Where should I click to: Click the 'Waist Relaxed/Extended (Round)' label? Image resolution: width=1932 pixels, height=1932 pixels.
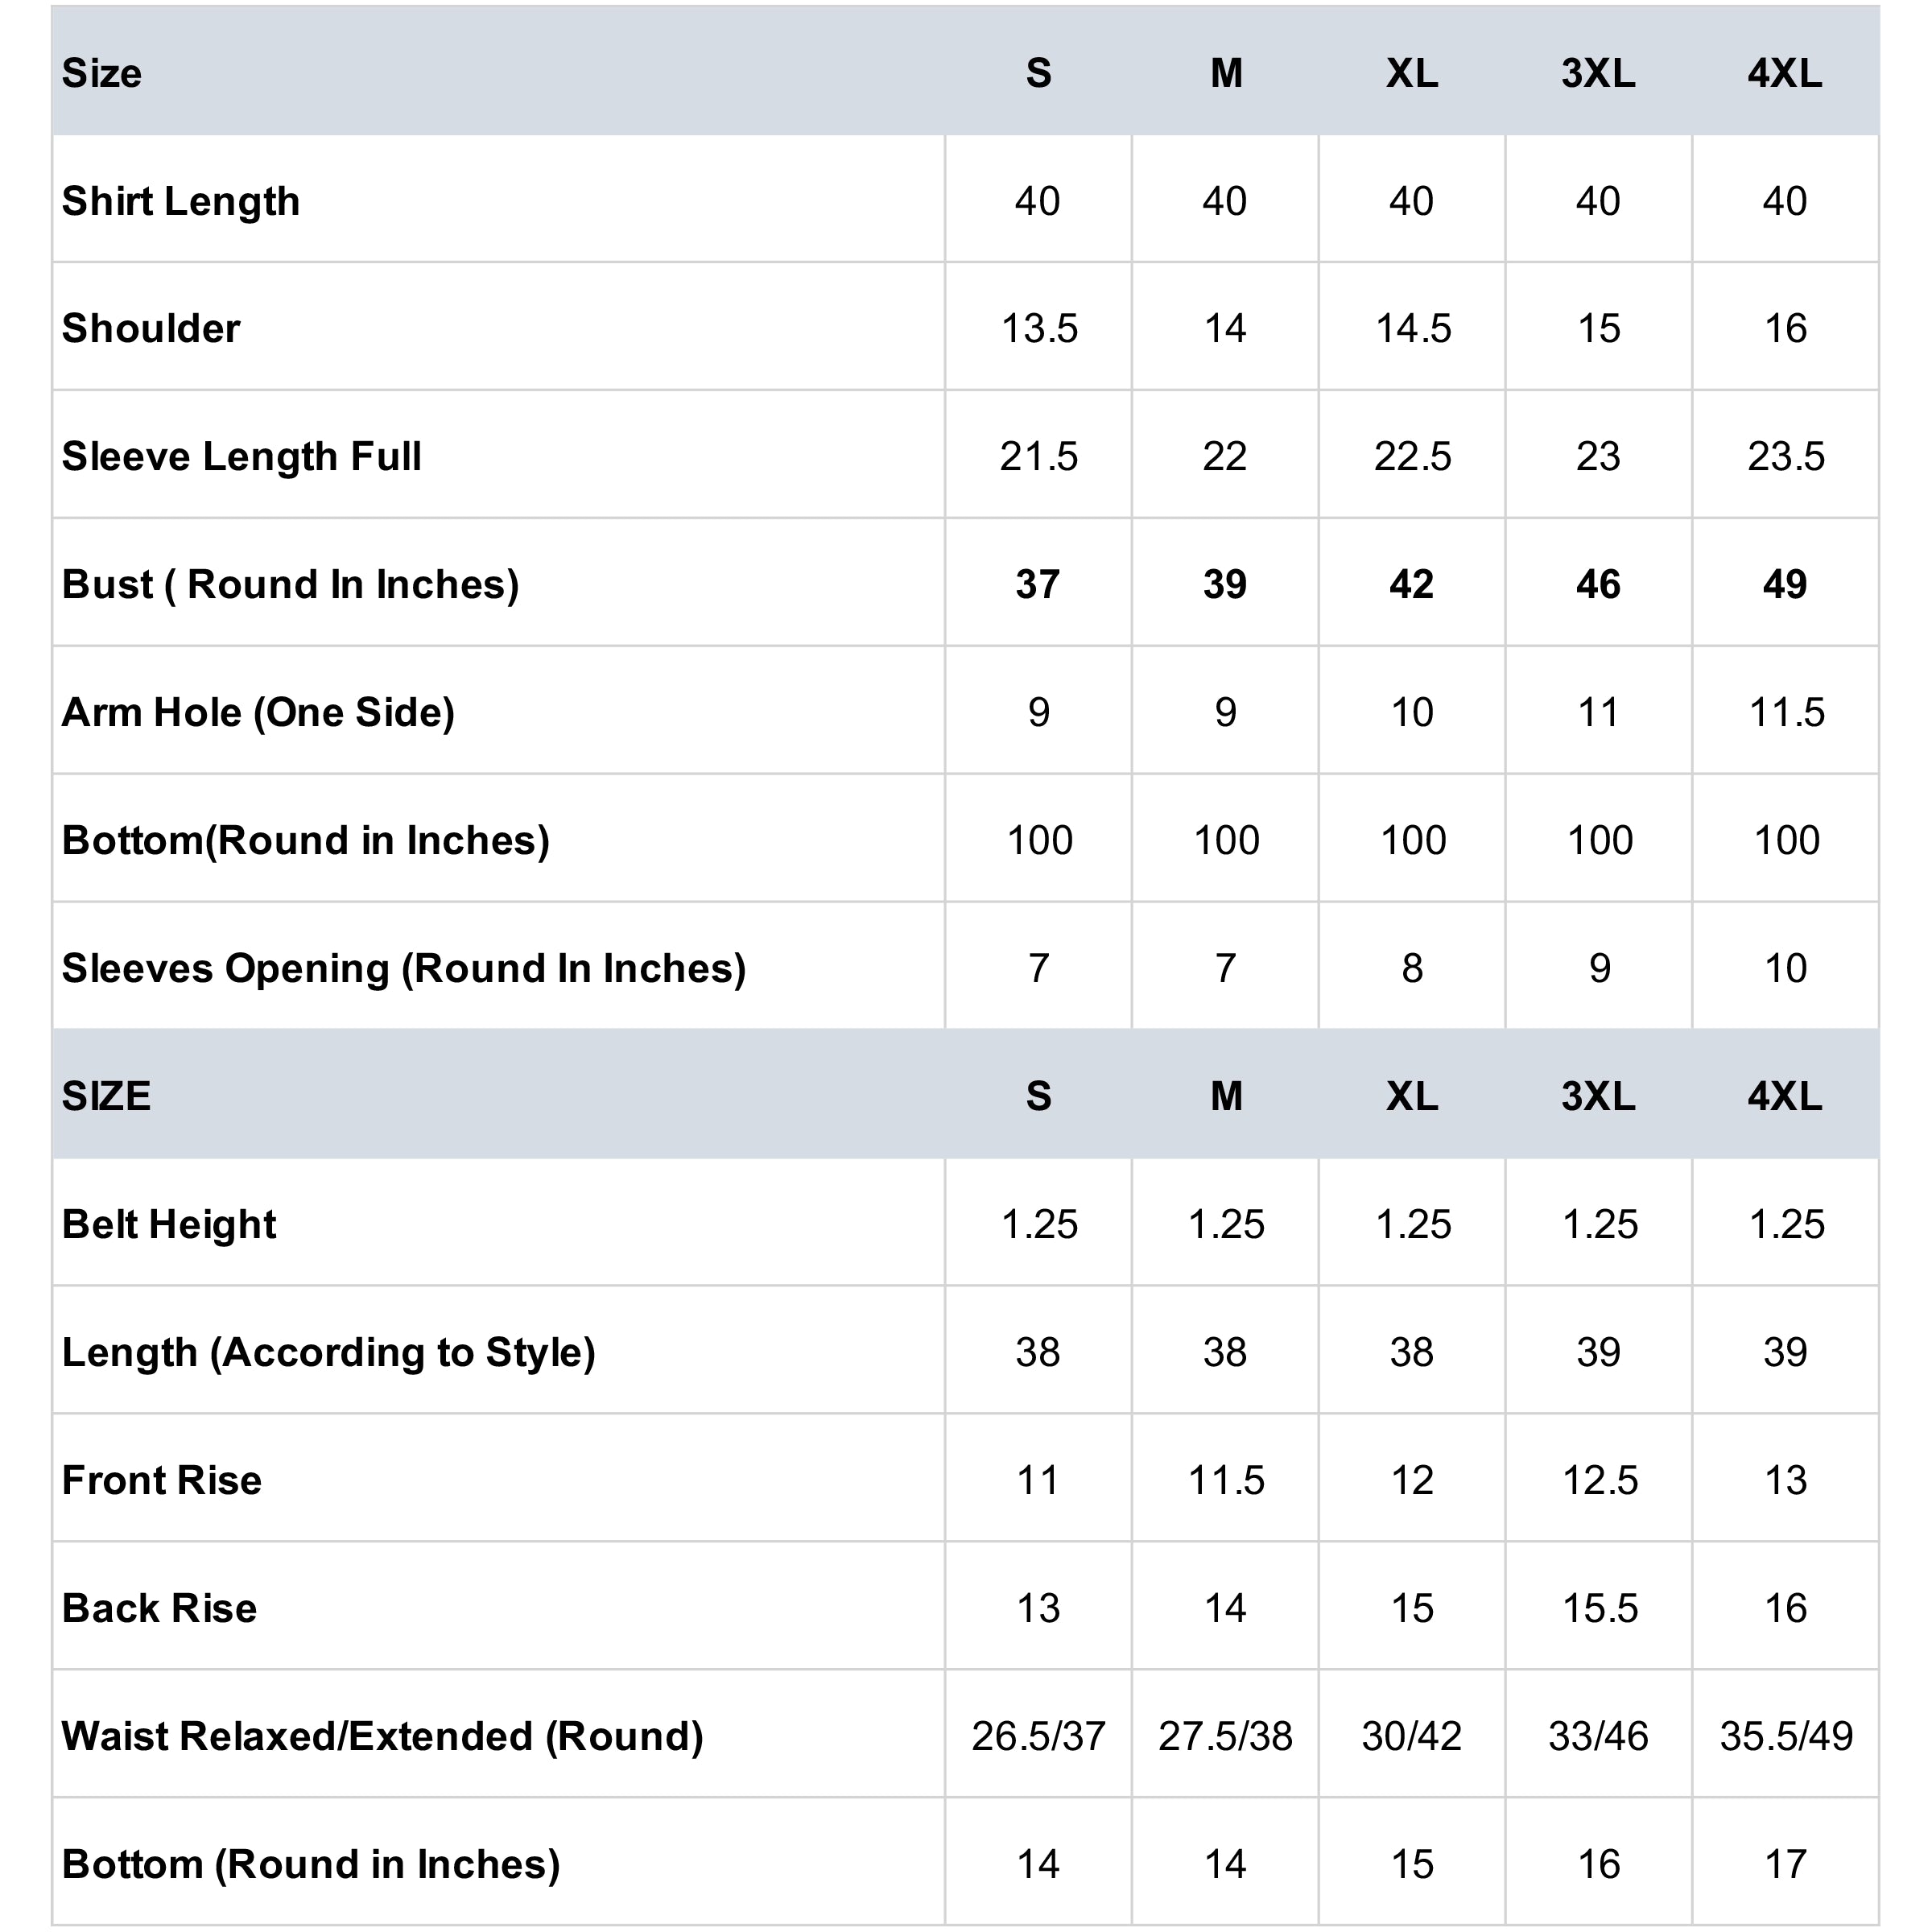click(383, 1737)
